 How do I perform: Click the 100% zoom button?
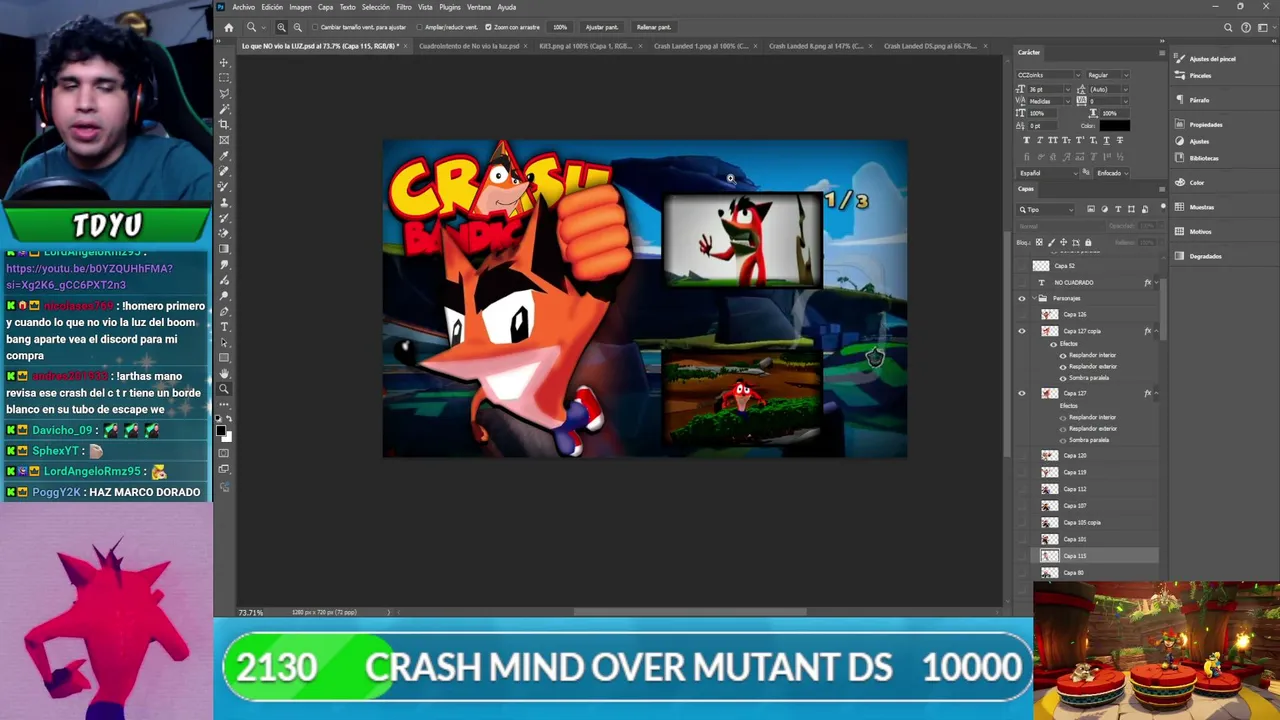coord(560,27)
